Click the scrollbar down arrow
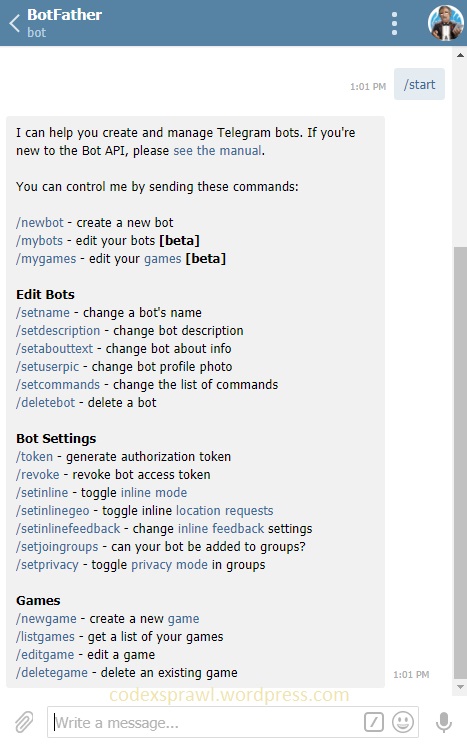Screen dimensions: 467x746 coord(460,687)
